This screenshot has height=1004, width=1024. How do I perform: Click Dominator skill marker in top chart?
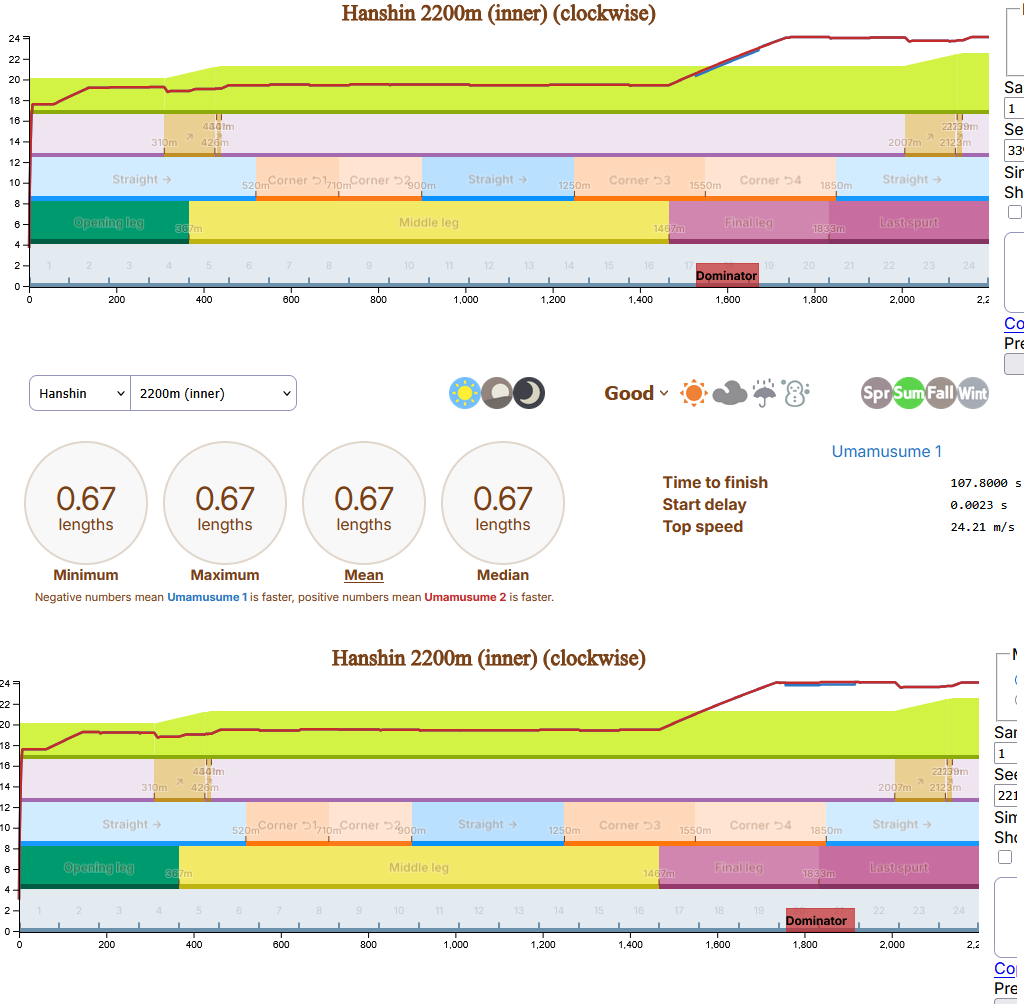click(x=727, y=275)
